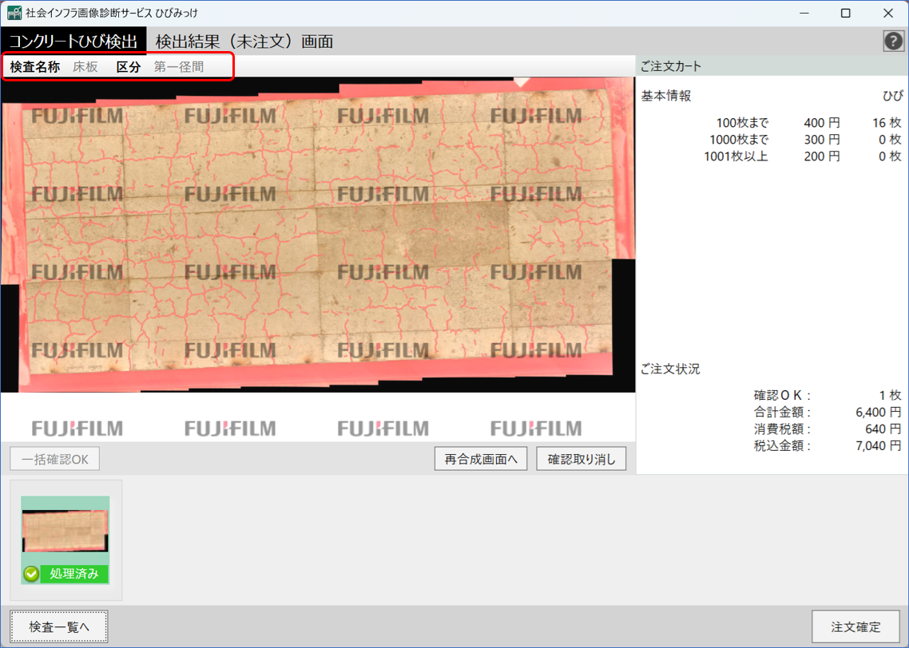Click the 640 円 tax amount

coord(883,429)
